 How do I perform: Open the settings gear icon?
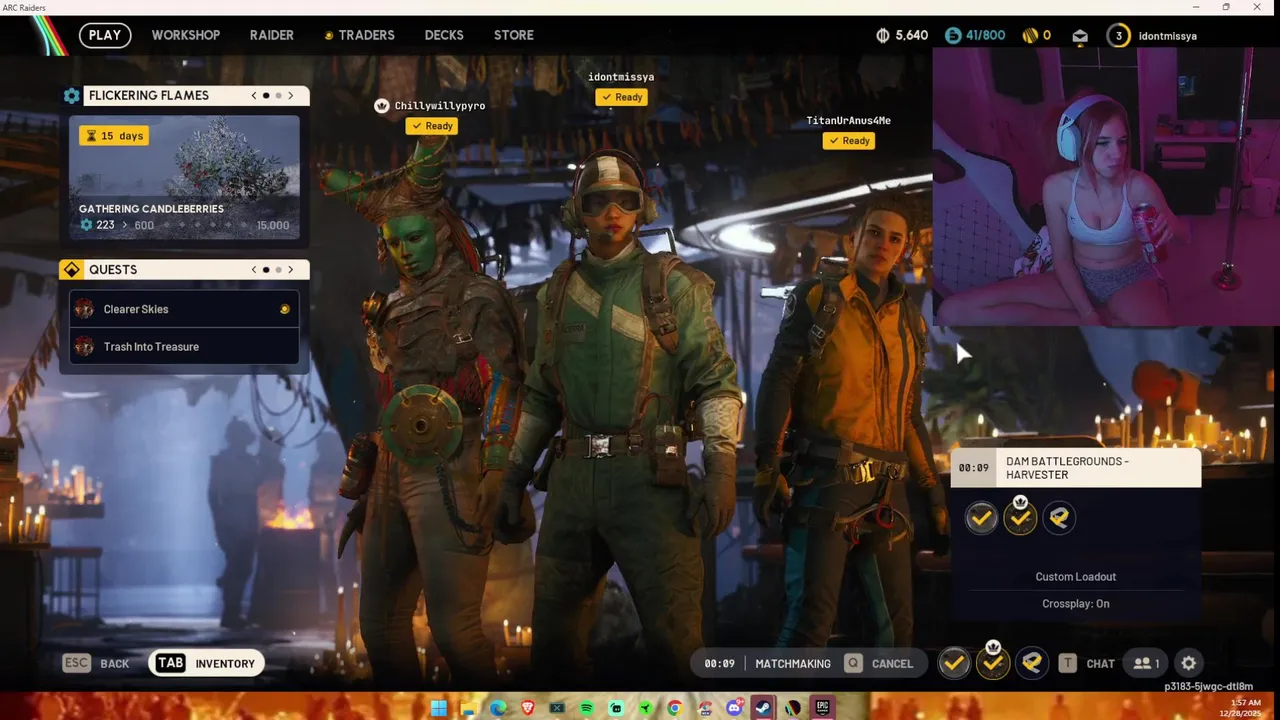1188,663
